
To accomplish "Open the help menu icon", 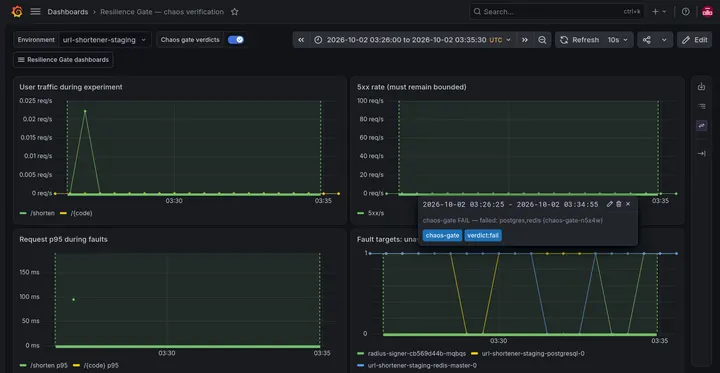I will 686,12.
